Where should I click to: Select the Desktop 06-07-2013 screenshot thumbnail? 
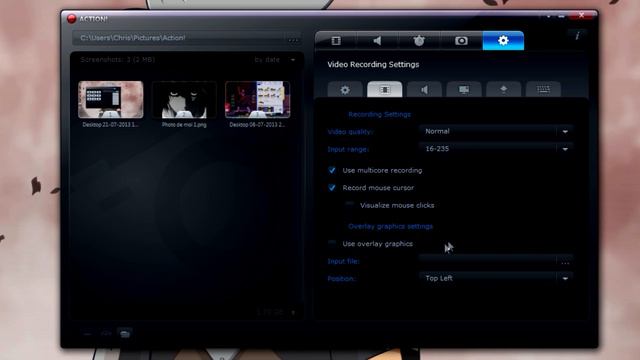click(x=258, y=100)
